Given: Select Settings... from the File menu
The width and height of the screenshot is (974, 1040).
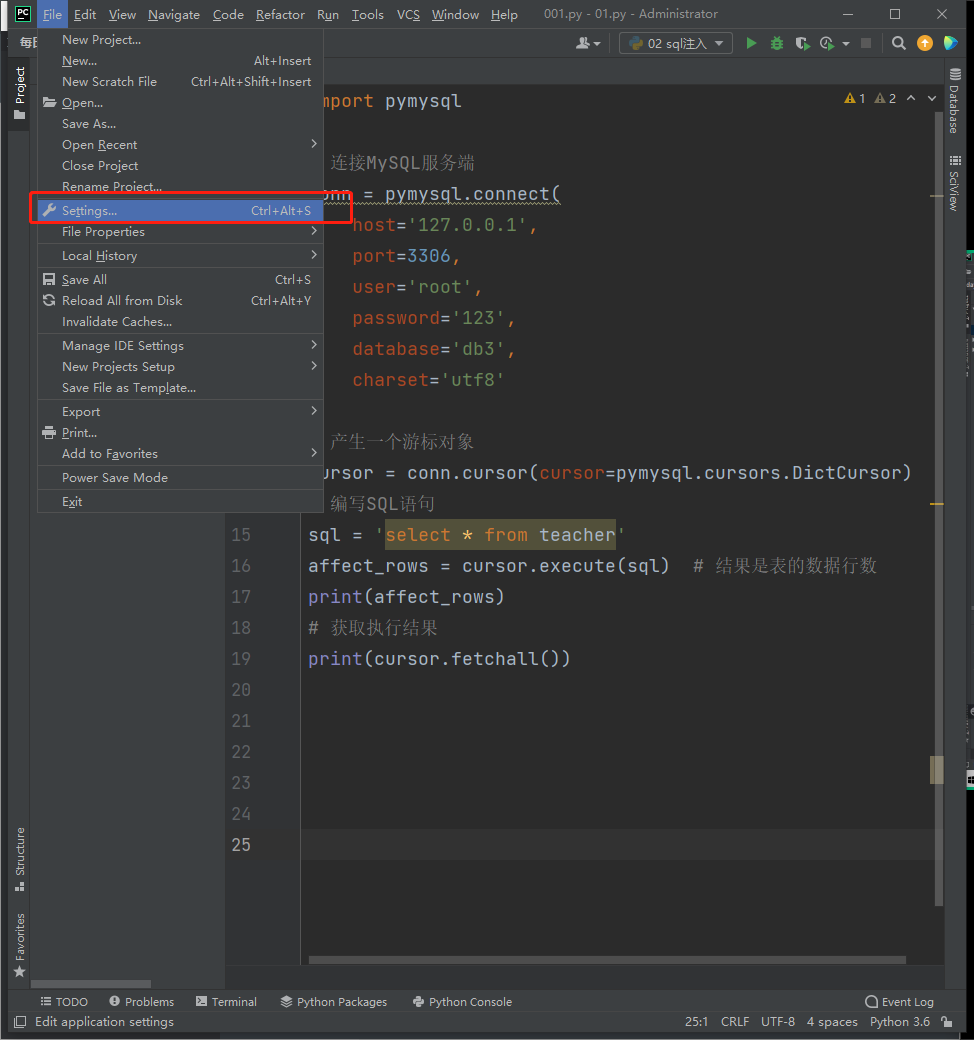Looking at the screenshot, I should tap(89, 210).
